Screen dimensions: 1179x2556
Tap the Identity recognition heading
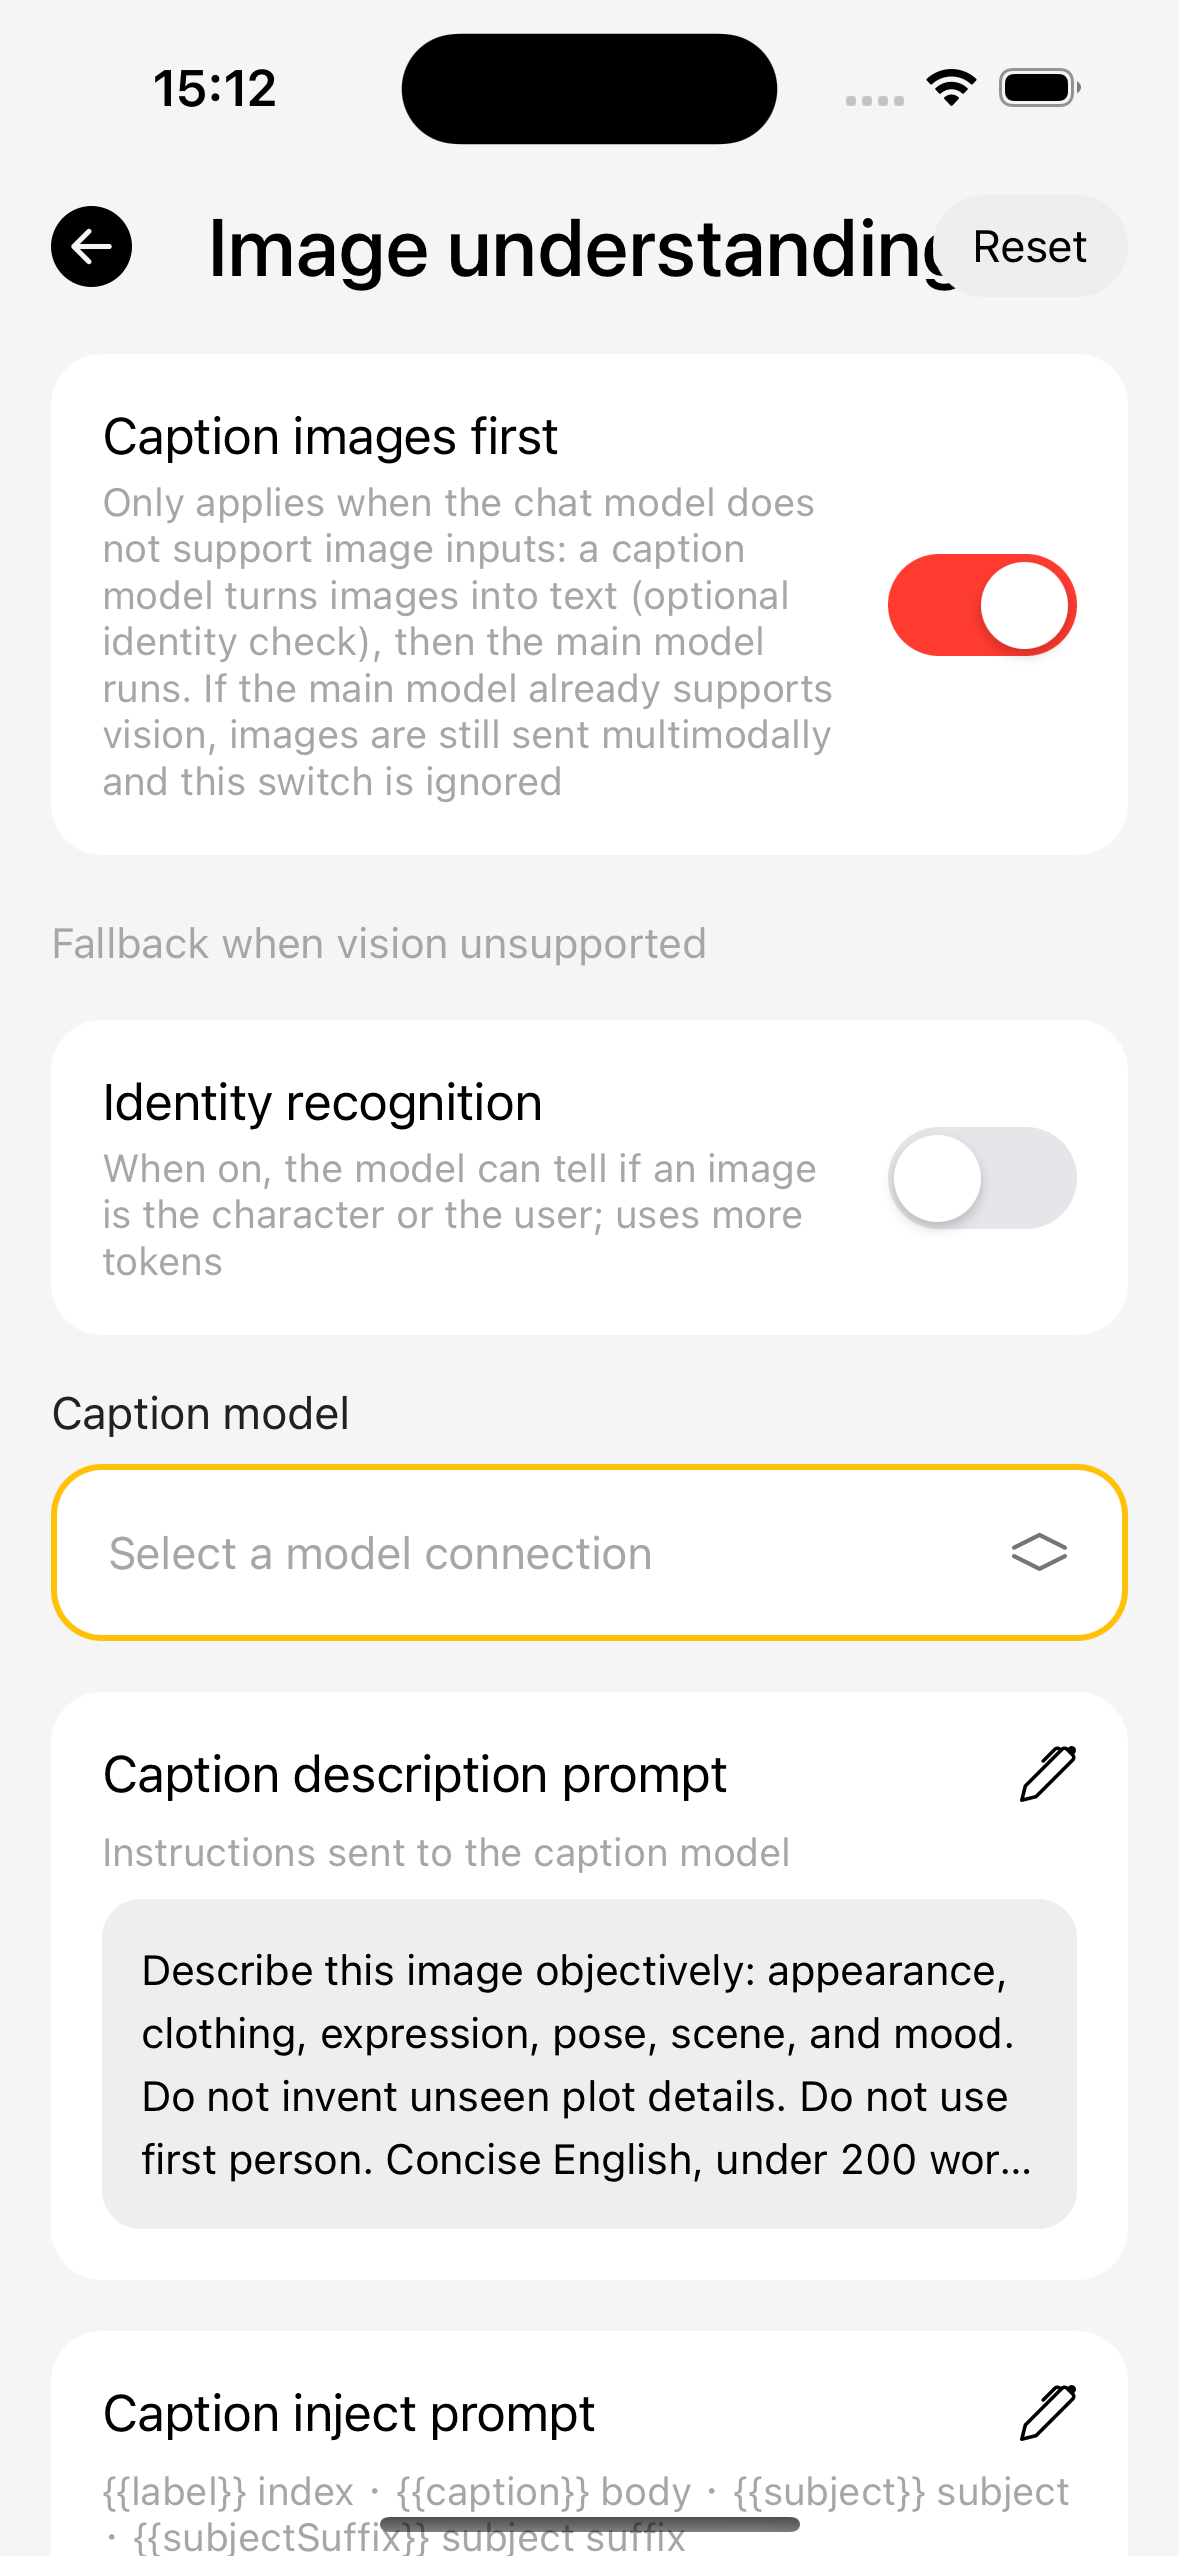pyautogui.click(x=322, y=1103)
